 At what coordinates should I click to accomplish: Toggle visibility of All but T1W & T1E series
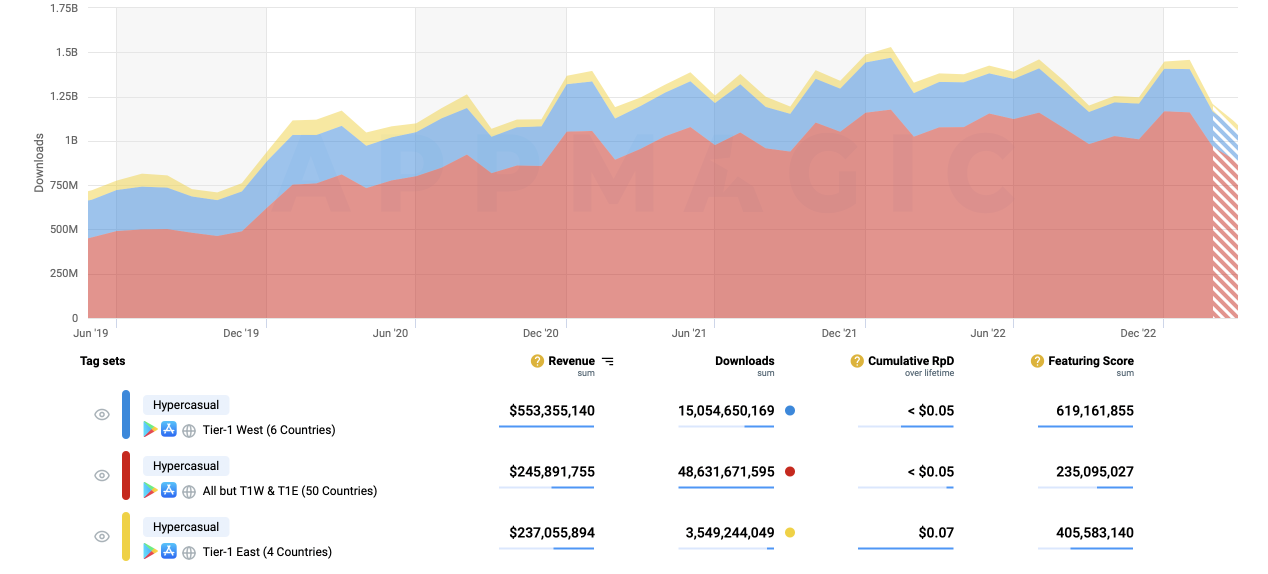point(101,476)
